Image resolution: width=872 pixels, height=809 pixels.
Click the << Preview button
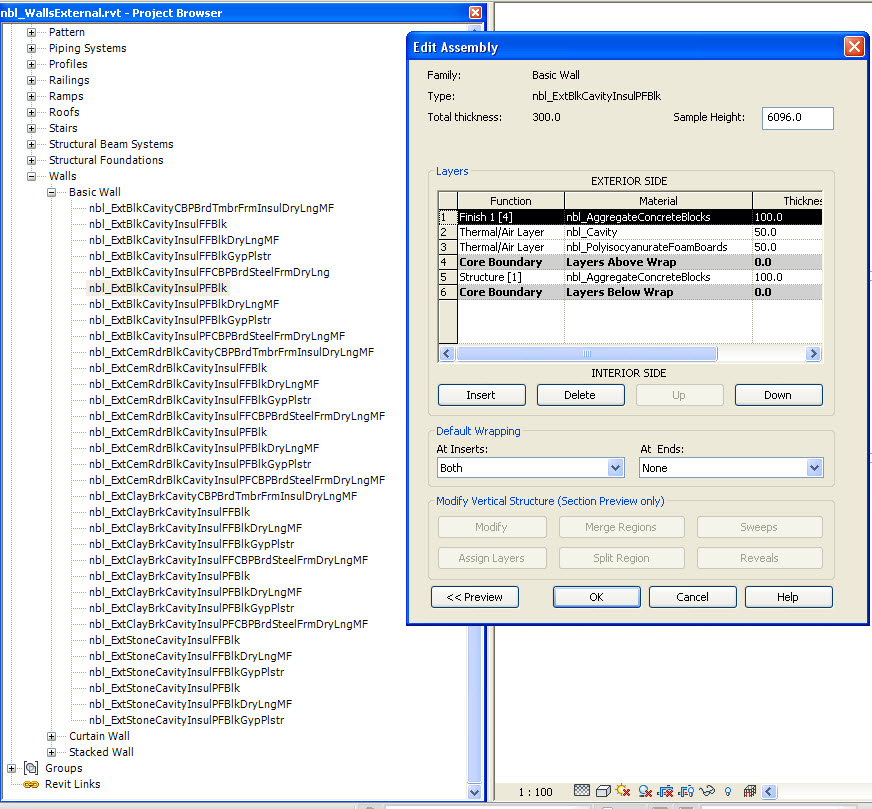tap(475, 597)
